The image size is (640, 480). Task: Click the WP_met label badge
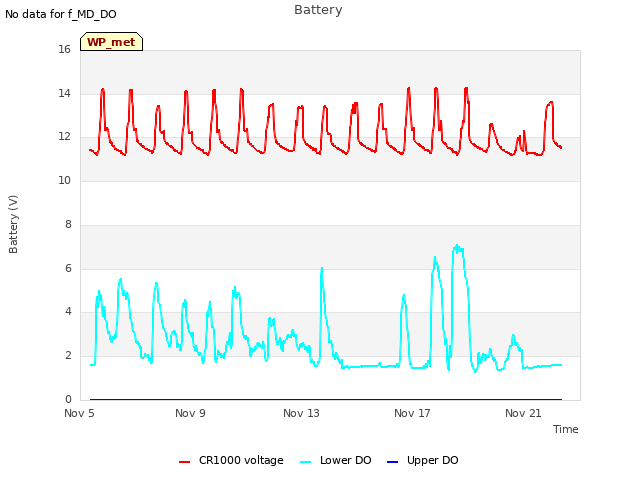click(111, 42)
